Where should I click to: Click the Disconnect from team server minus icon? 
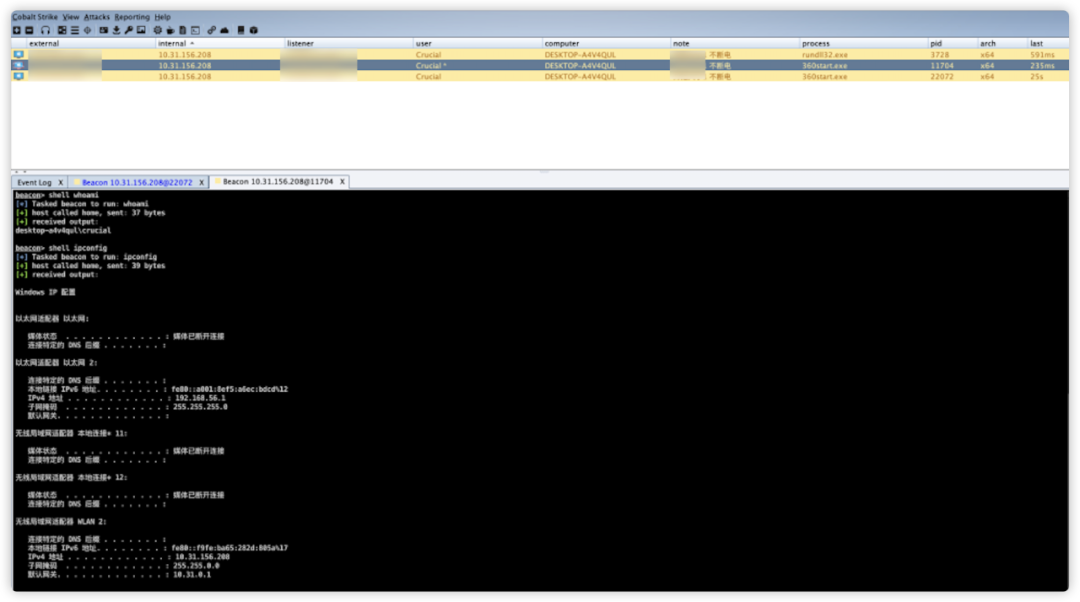coord(30,30)
